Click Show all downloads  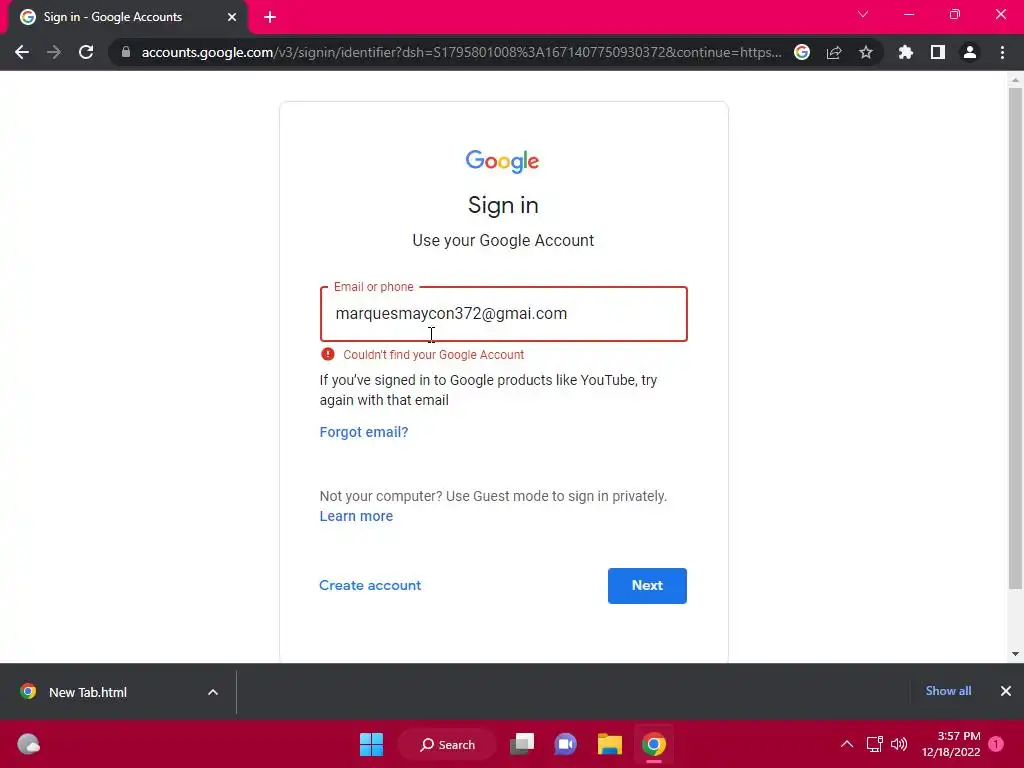coord(948,691)
